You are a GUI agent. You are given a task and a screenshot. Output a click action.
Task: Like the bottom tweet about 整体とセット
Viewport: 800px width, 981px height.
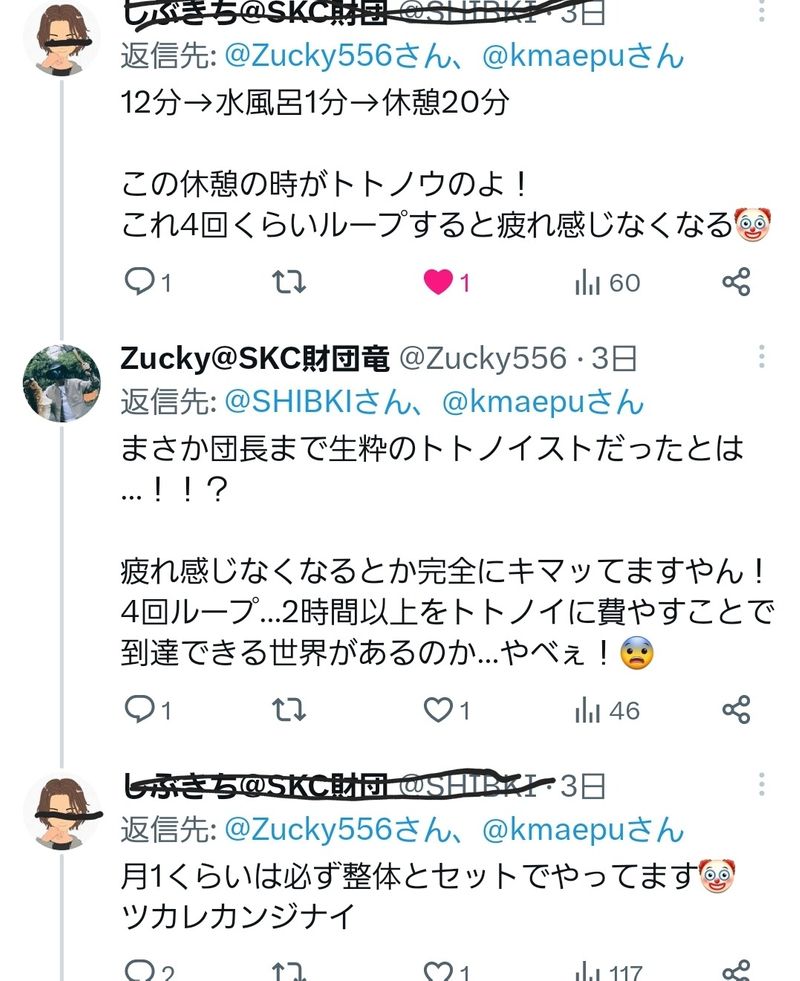click(x=439, y=970)
